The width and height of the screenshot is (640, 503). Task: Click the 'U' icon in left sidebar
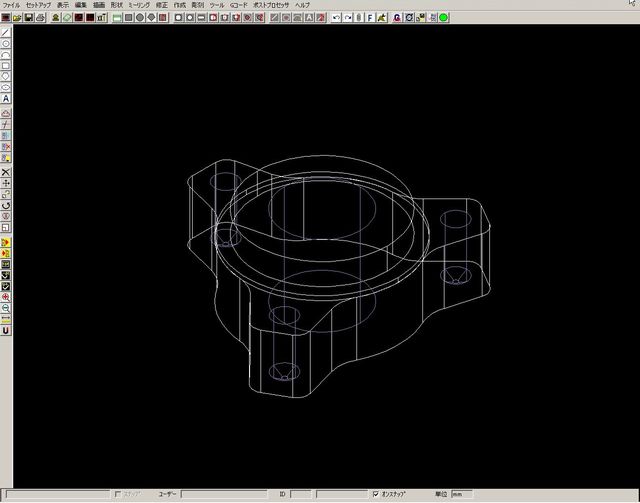(x=6, y=331)
